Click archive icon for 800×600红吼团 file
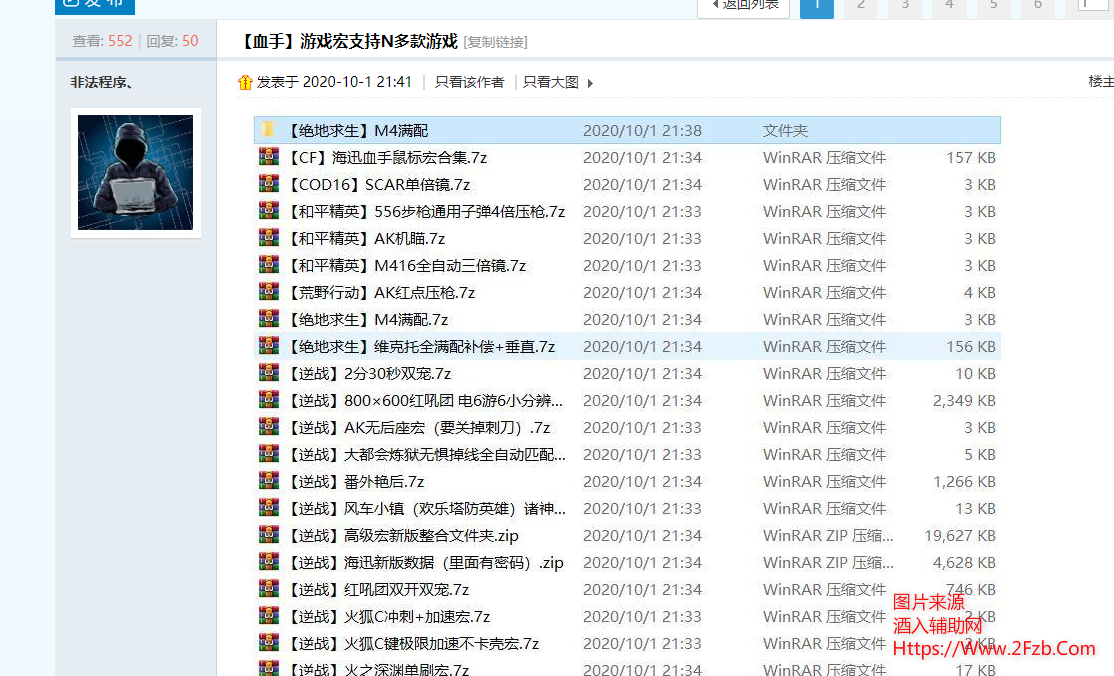 (269, 399)
